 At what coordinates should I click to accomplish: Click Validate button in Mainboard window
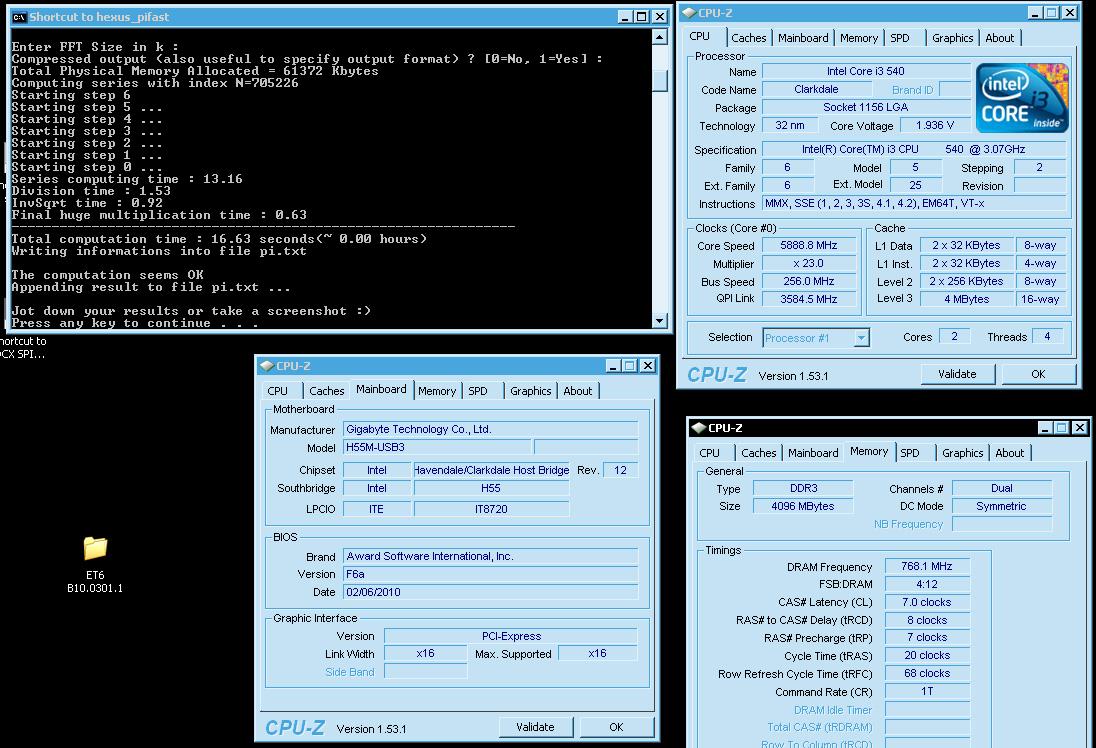point(535,727)
